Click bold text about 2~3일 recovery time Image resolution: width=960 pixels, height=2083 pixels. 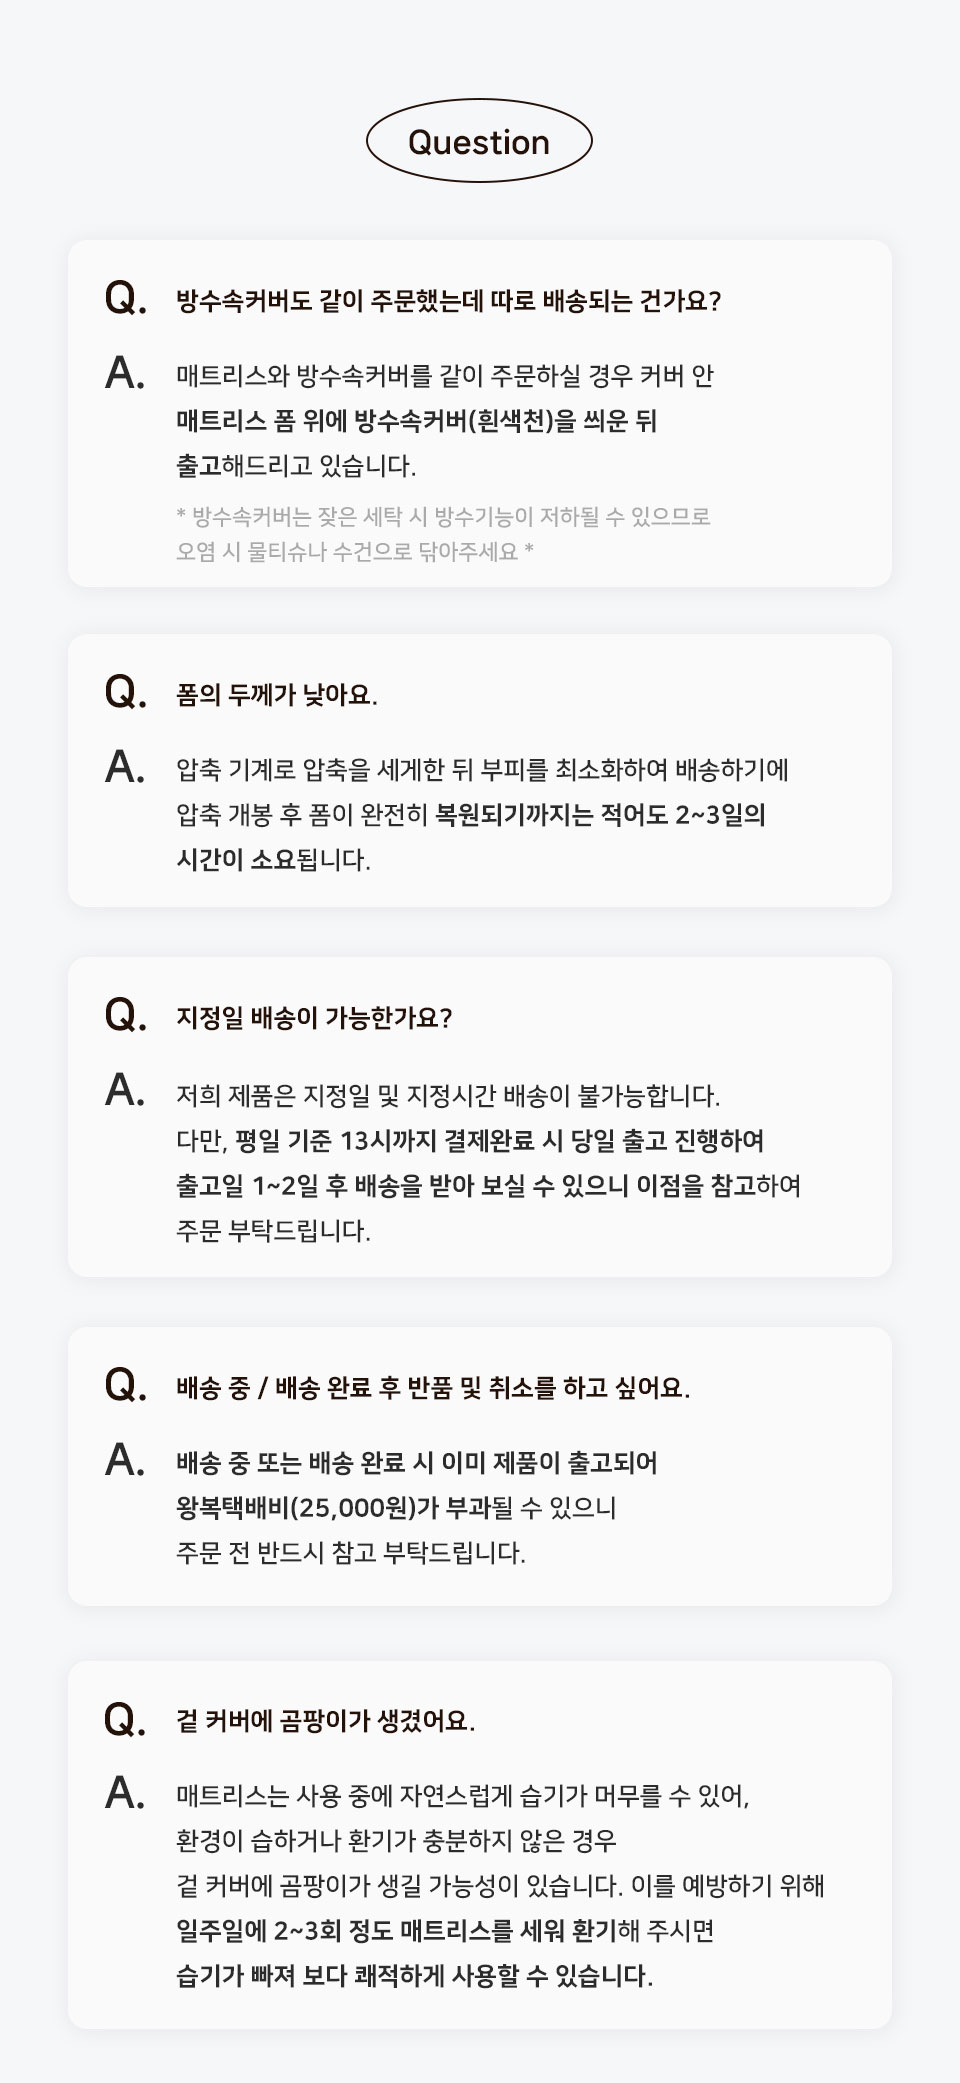coord(601,815)
